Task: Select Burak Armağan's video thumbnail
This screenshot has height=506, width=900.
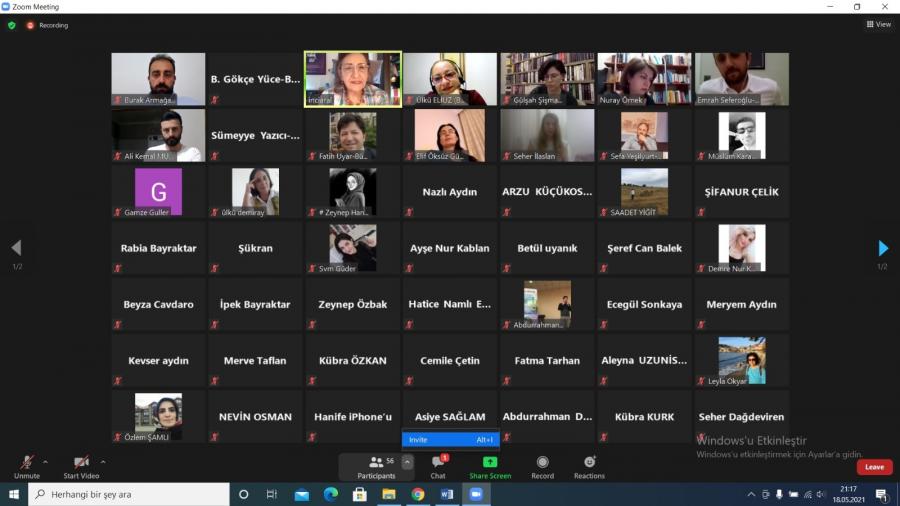Action: (158, 79)
